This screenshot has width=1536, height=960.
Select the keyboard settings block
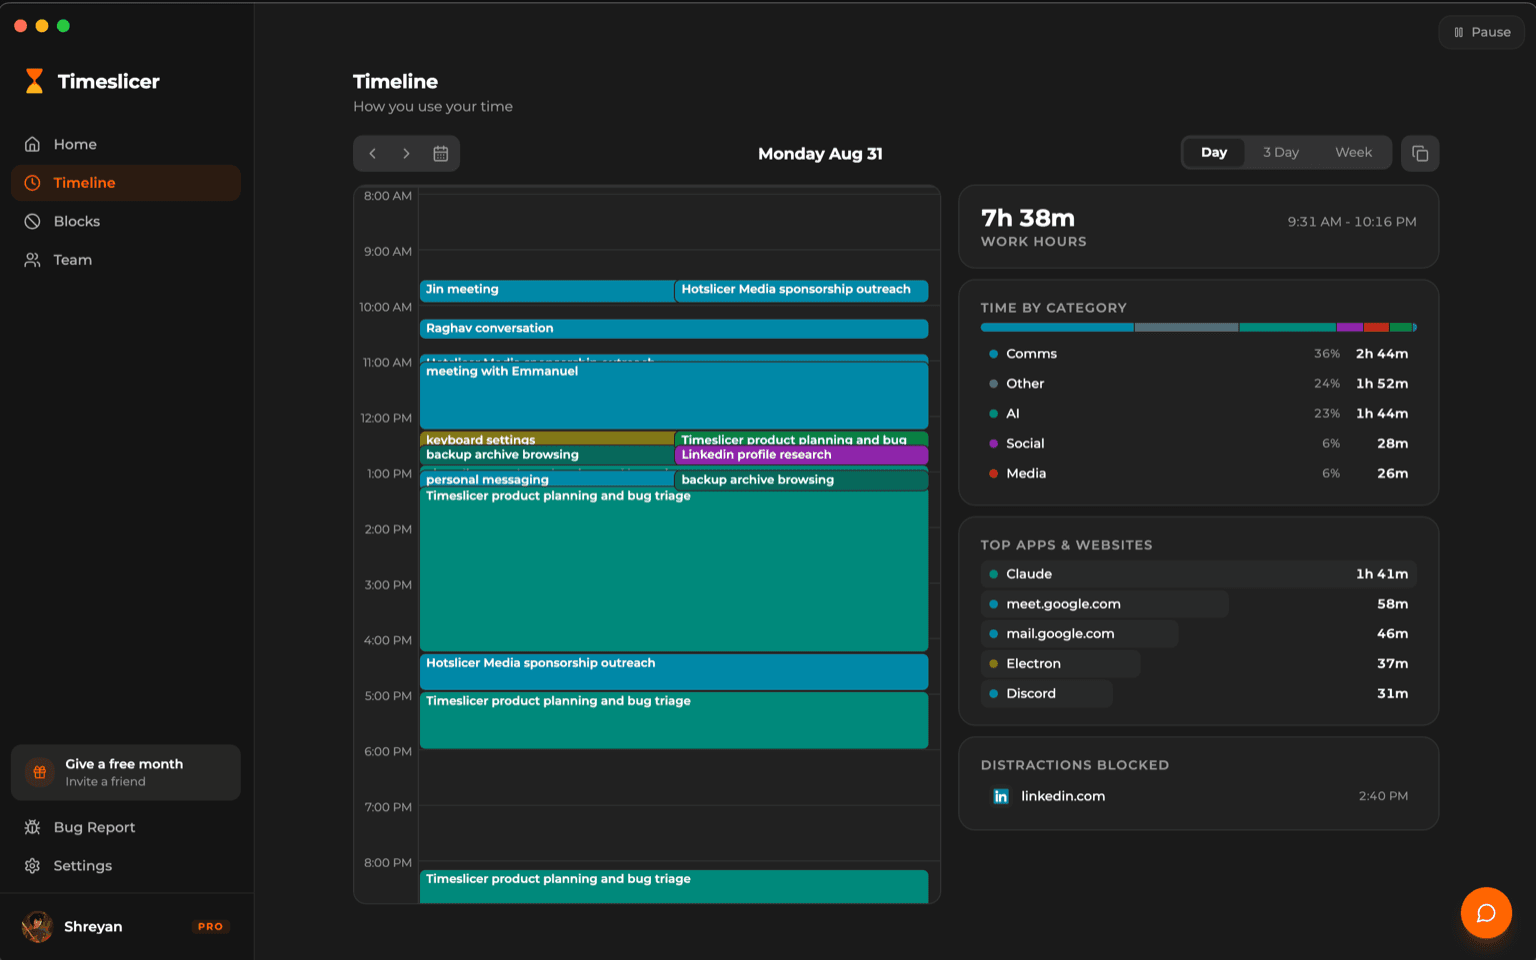546,439
